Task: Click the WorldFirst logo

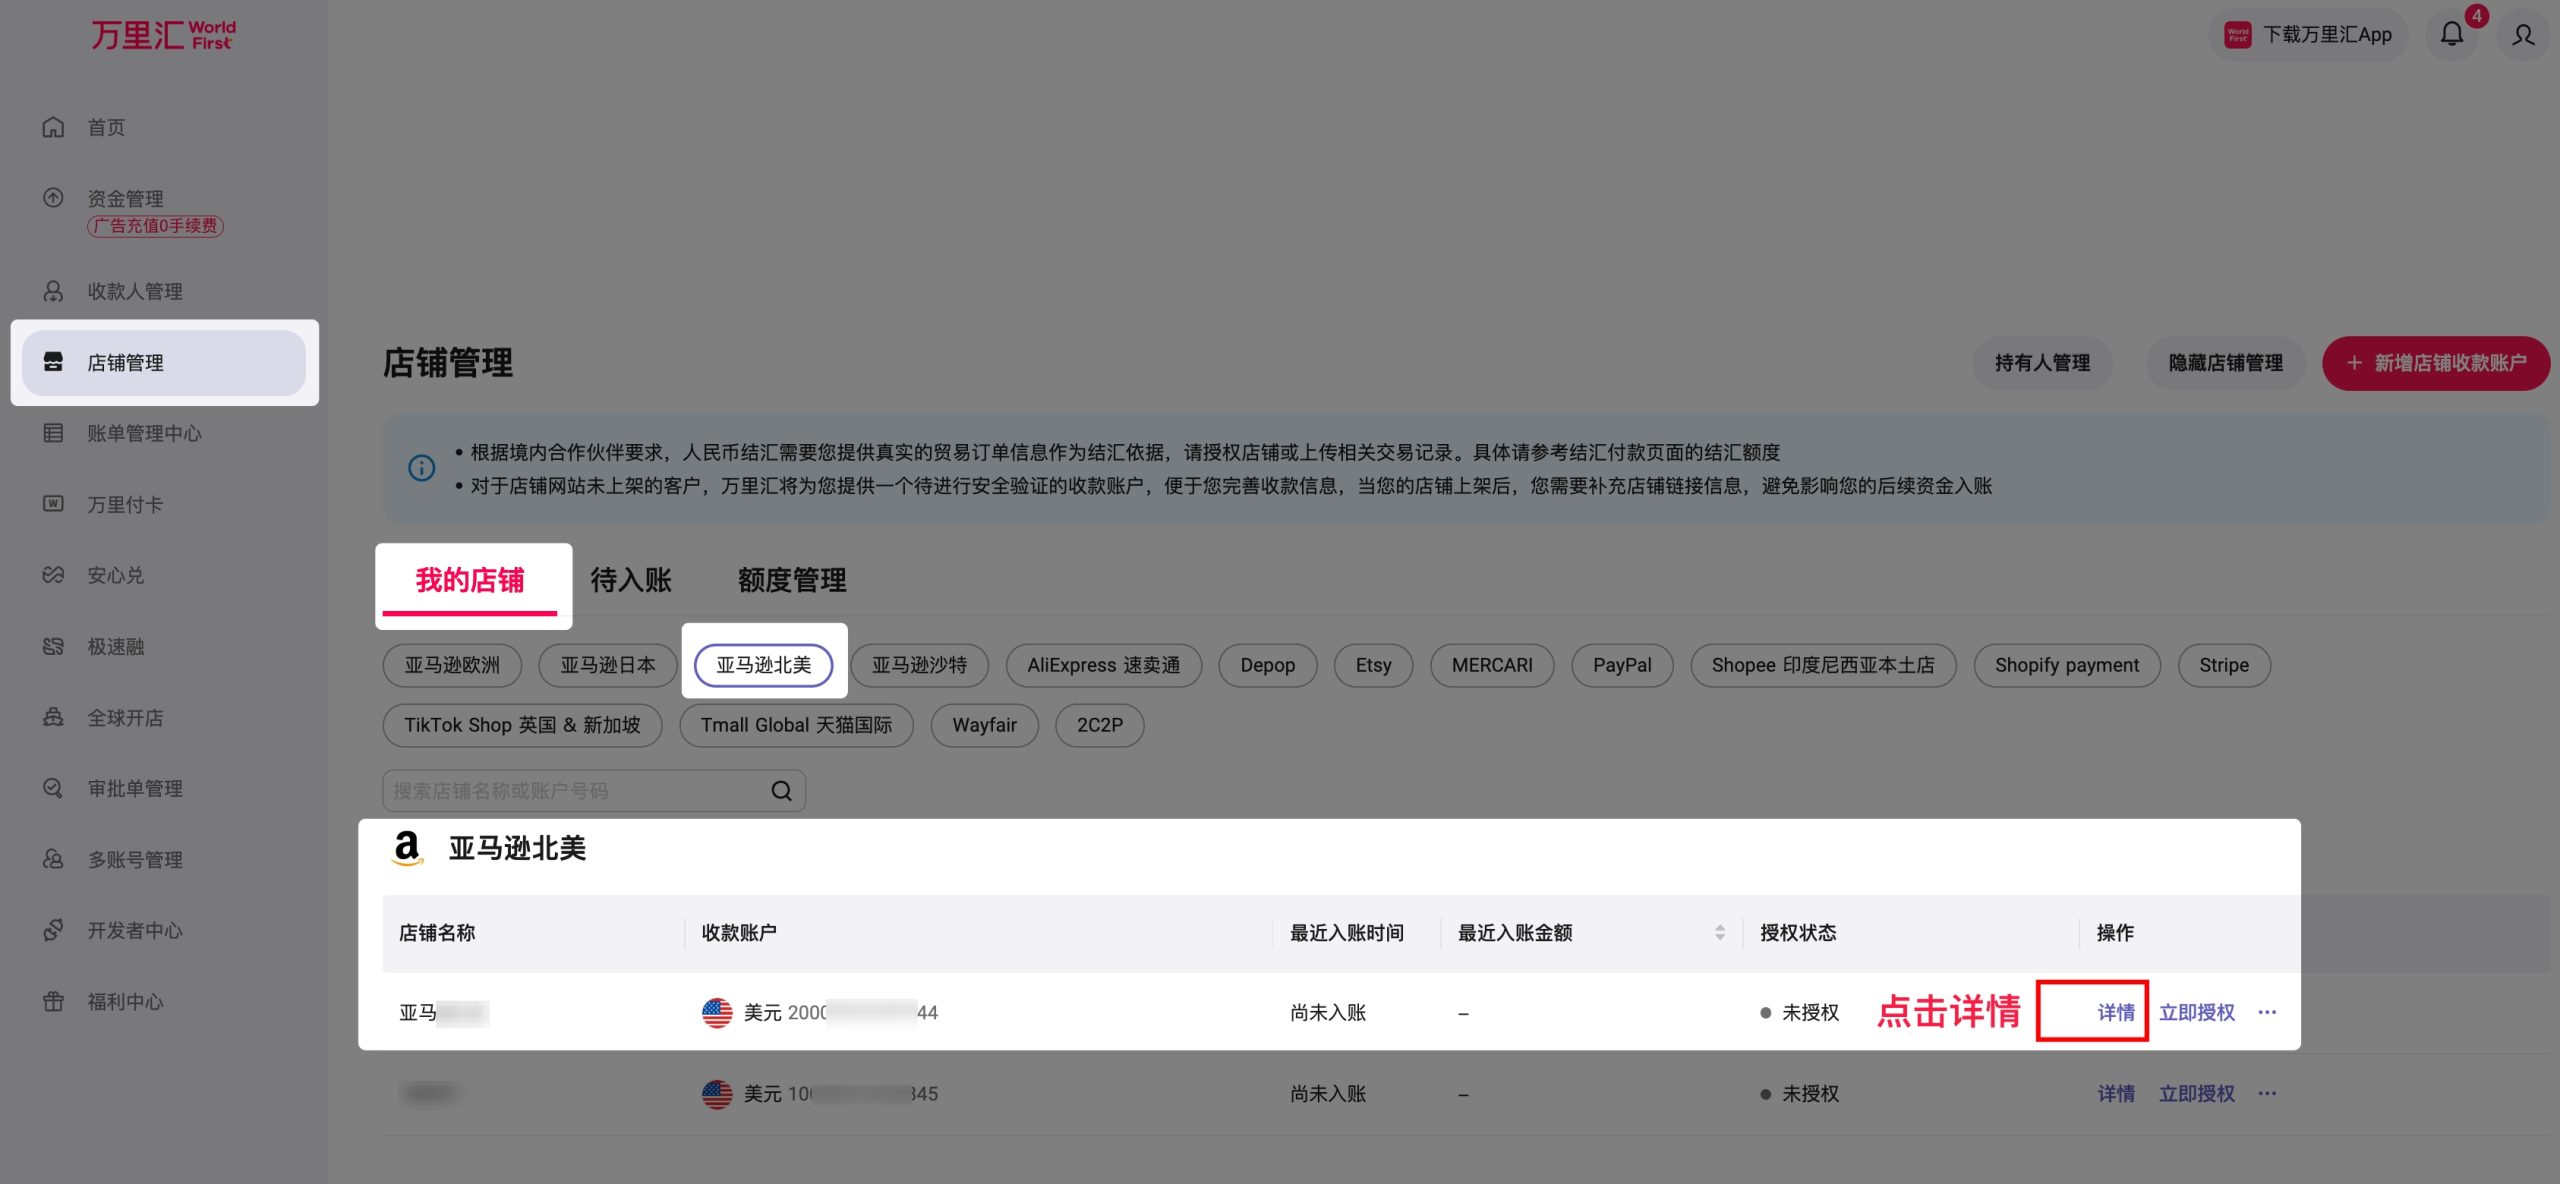Action: [x=163, y=35]
